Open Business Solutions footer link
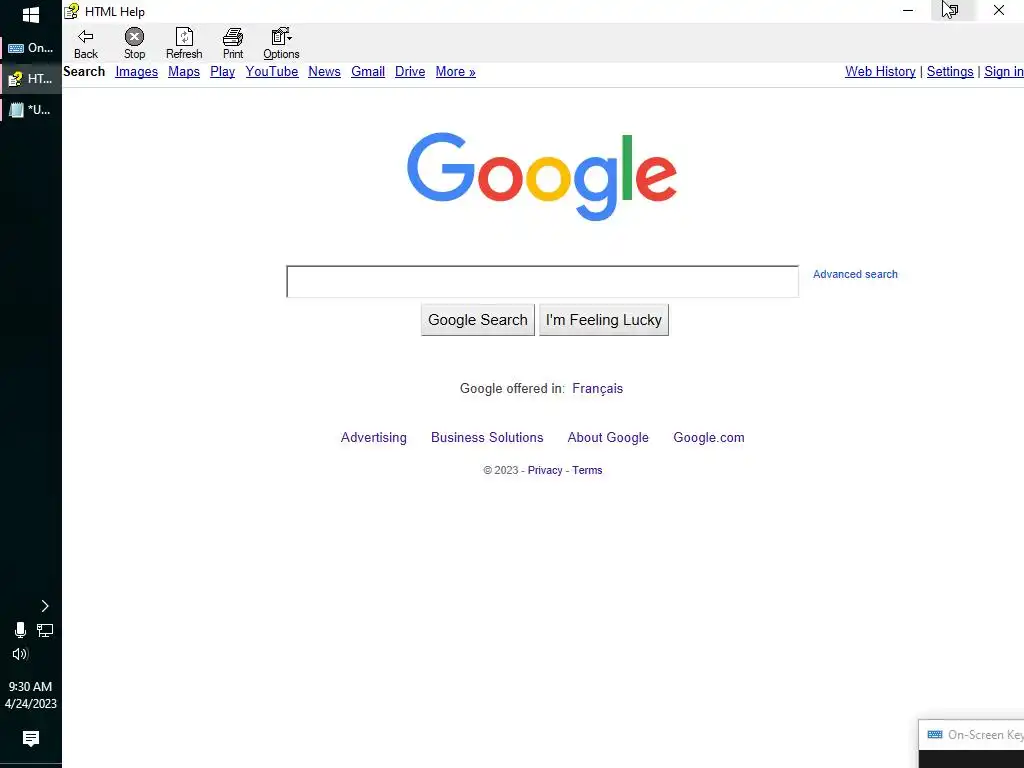The height and width of the screenshot is (768, 1024). pyautogui.click(x=487, y=438)
